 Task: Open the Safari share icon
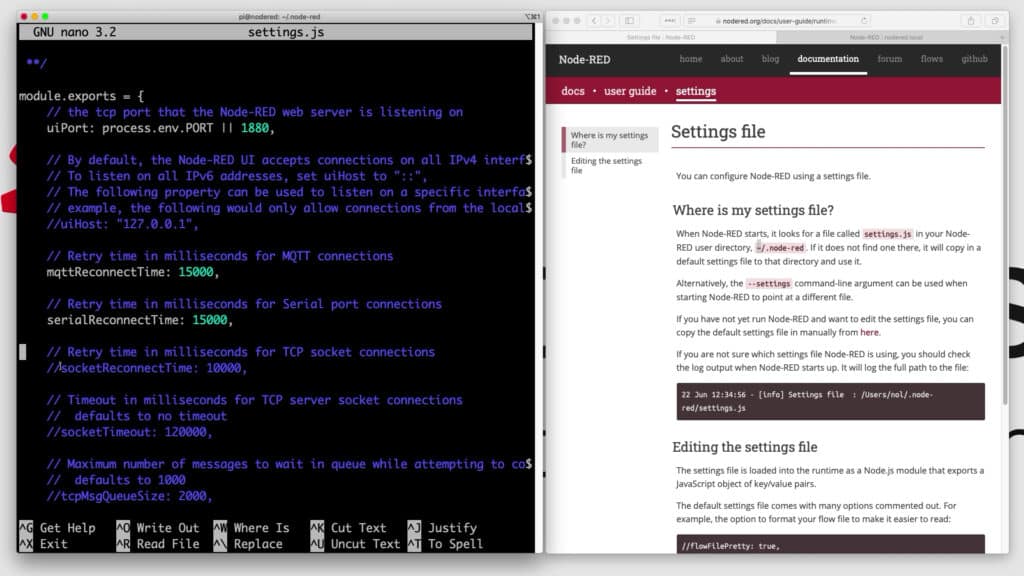point(971,21)
